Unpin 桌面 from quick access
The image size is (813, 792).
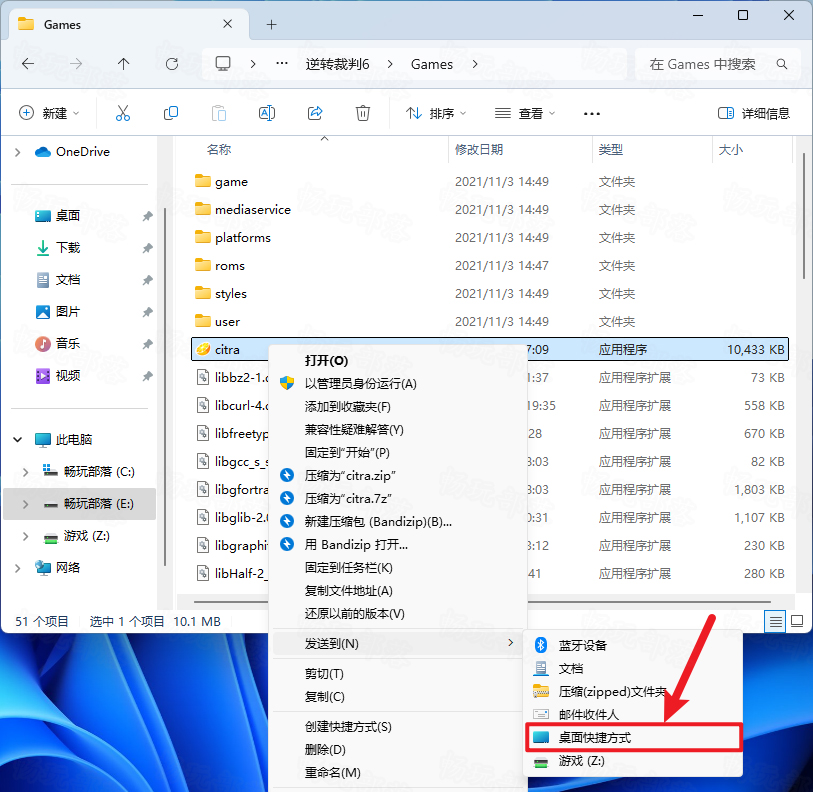(148, 216)
